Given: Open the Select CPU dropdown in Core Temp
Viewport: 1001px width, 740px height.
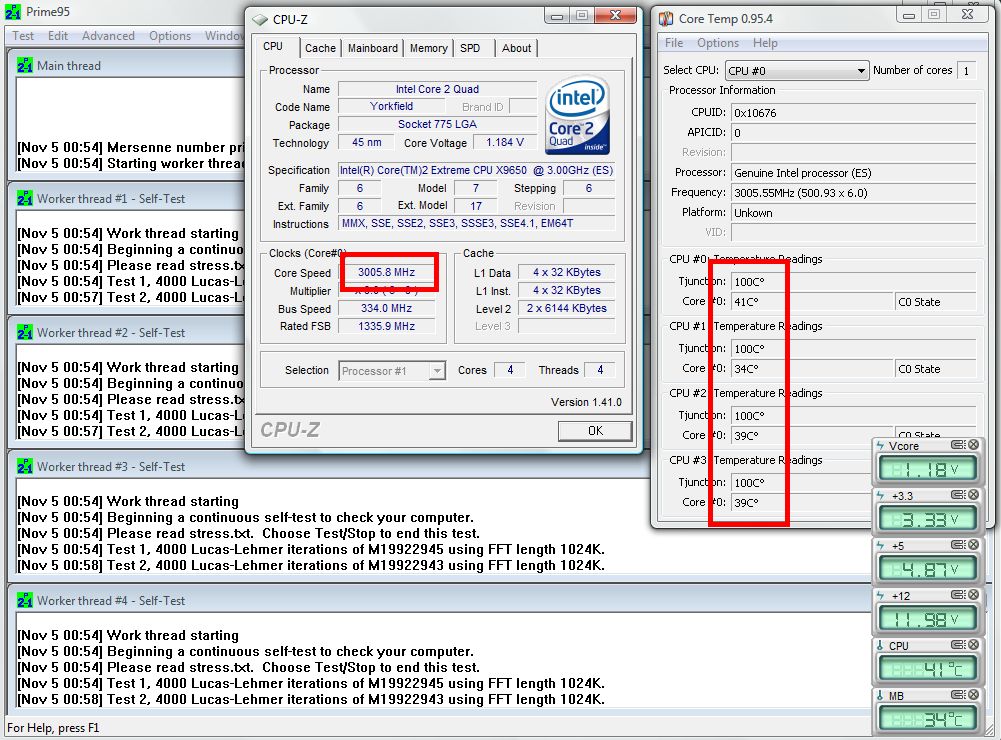Looking at the screenshot, I should point(797,71).
